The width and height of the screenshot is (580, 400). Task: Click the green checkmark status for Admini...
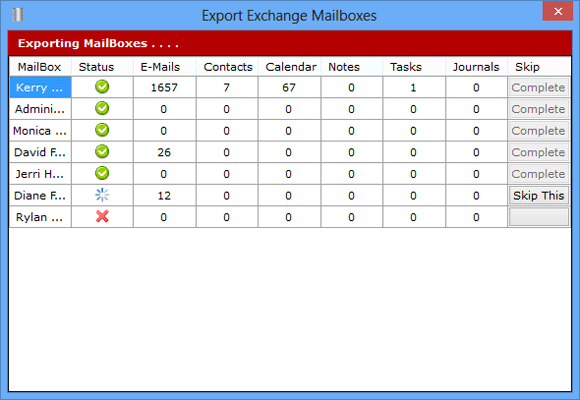102,108
